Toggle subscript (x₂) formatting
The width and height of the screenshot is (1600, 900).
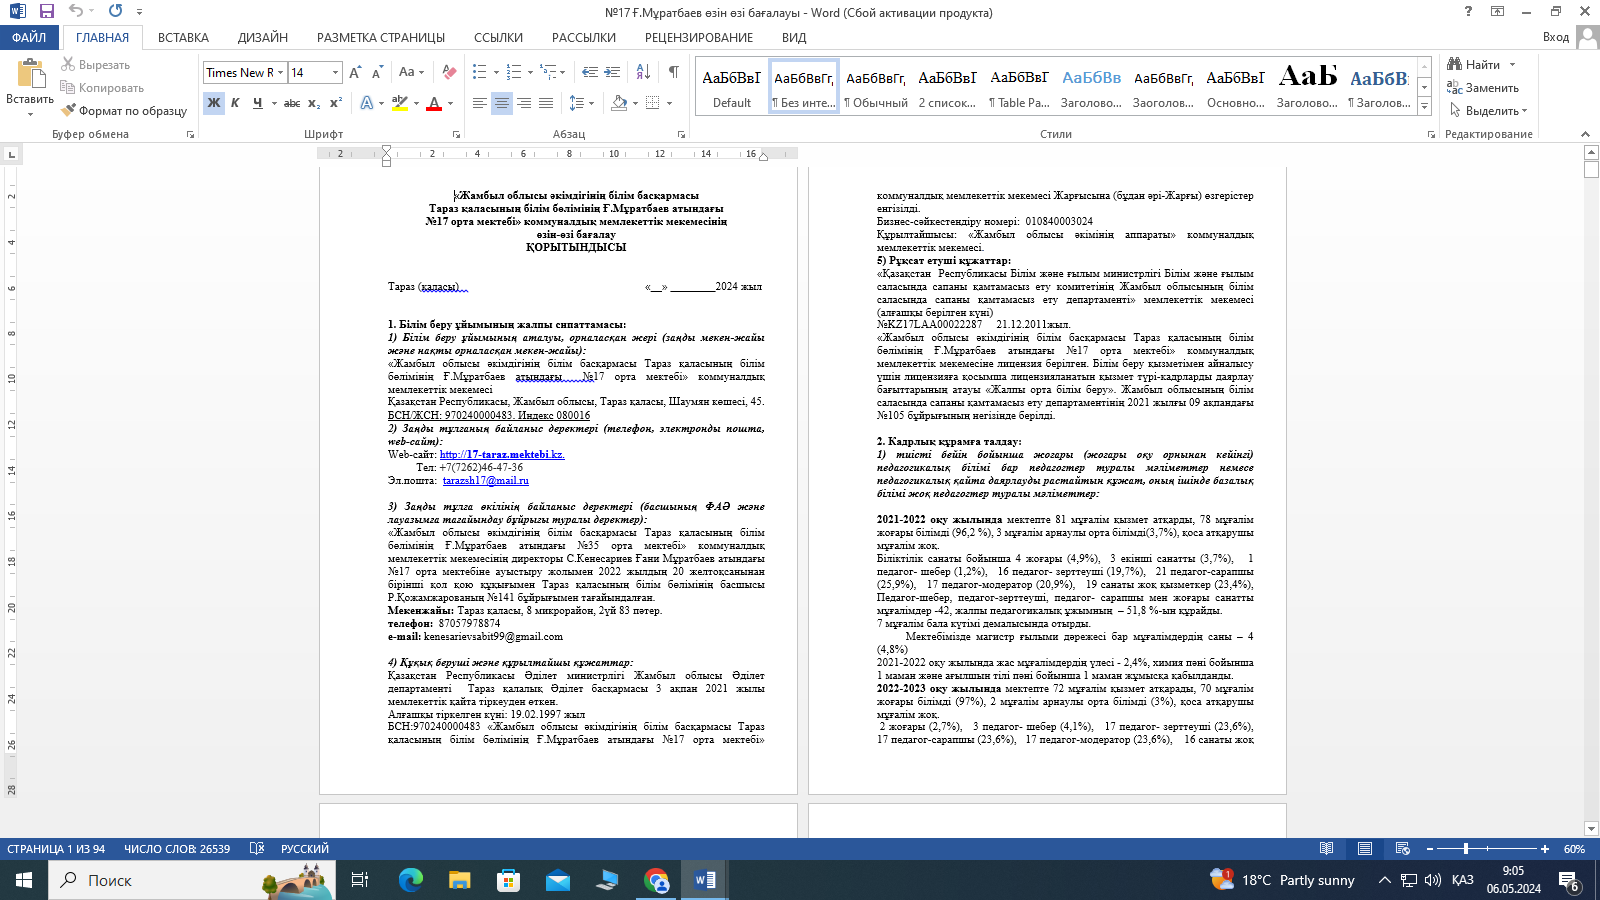pos(314,103)
